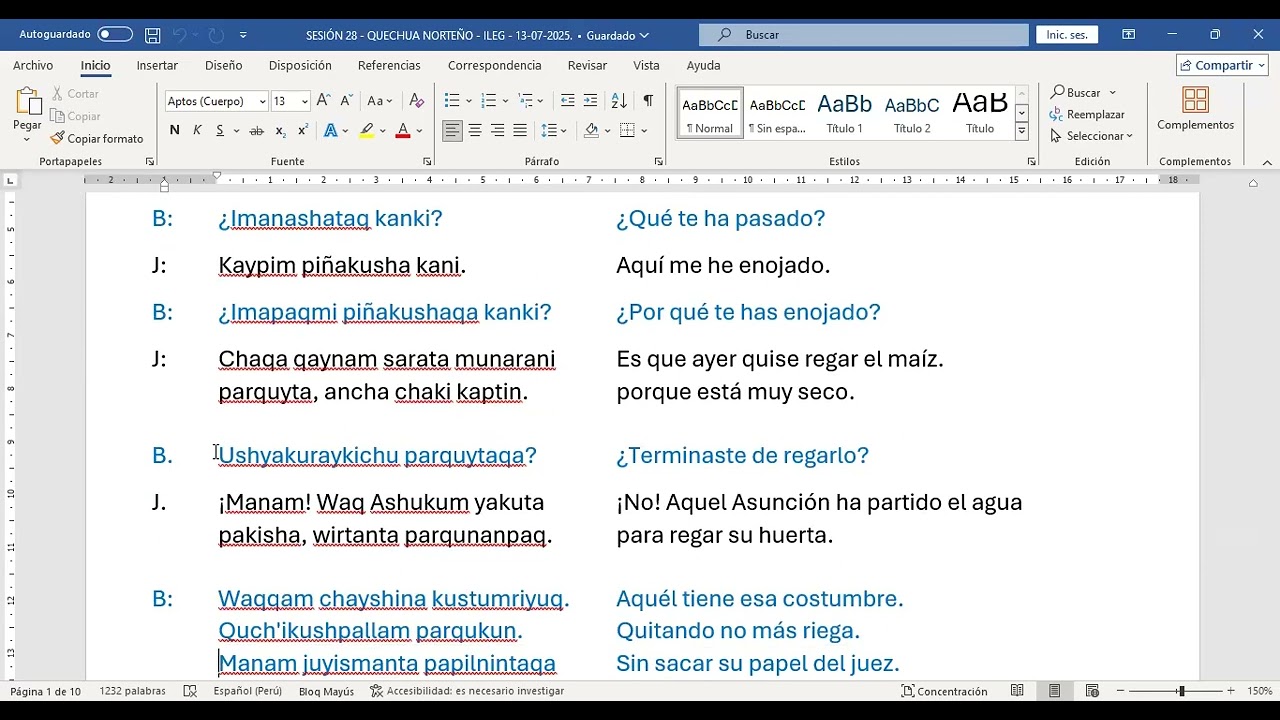Open Complementos add-ins
Viewport: 1280px width, 720px height.
click(x=1195, y=110)
